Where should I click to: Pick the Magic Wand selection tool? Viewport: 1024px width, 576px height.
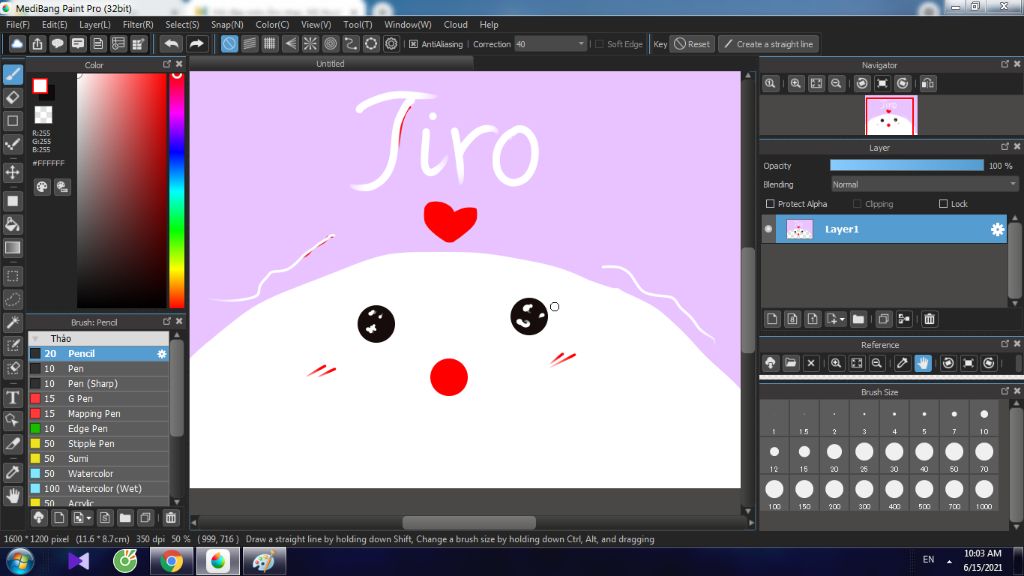coord(13,322)
